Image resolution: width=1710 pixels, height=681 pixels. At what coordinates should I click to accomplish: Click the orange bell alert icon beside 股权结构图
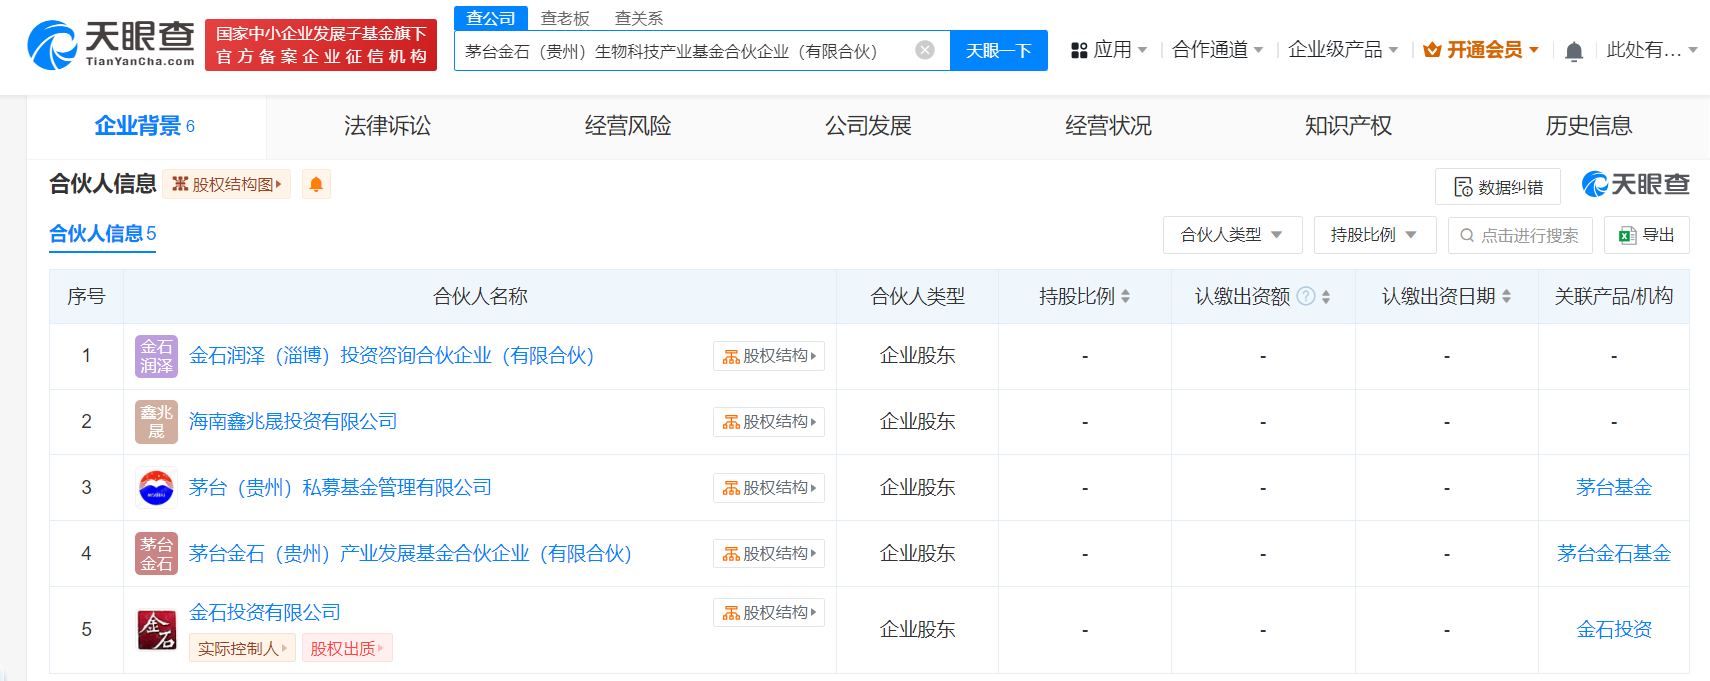coord(316,185)
